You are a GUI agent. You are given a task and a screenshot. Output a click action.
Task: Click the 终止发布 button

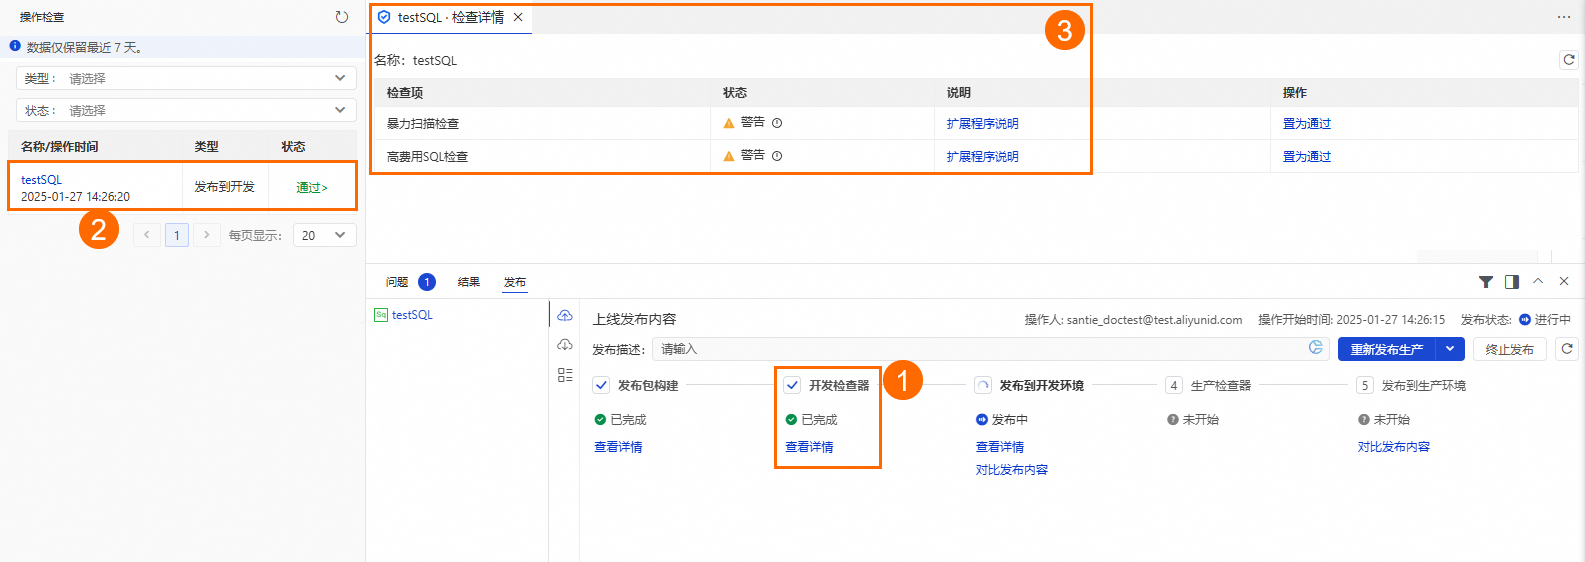[x=1509, y=349]
